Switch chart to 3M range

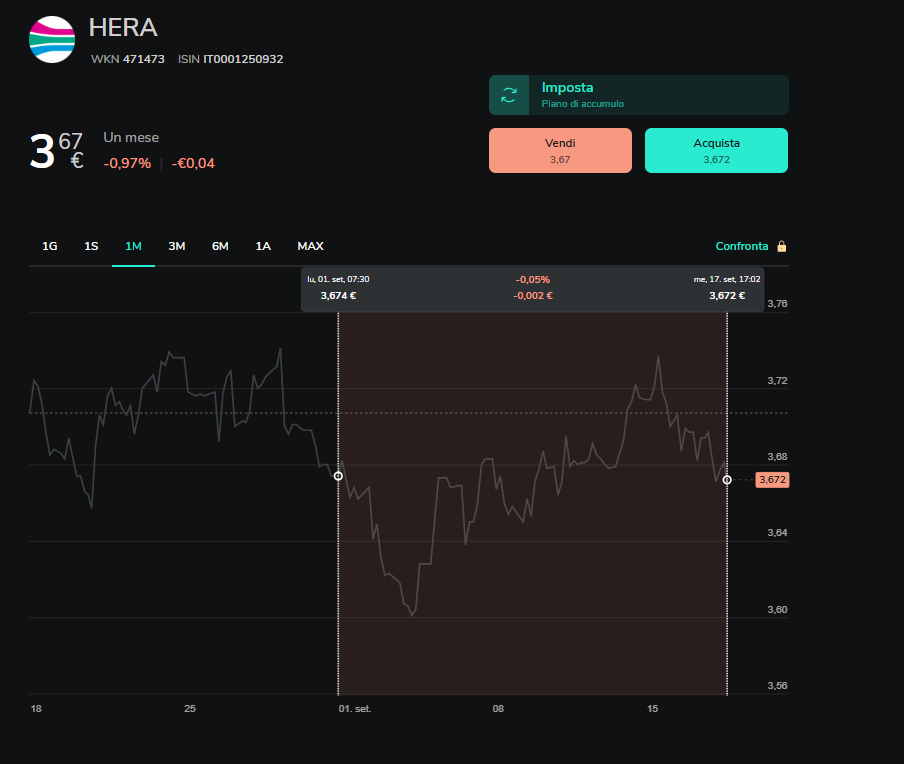coord(176,246)
